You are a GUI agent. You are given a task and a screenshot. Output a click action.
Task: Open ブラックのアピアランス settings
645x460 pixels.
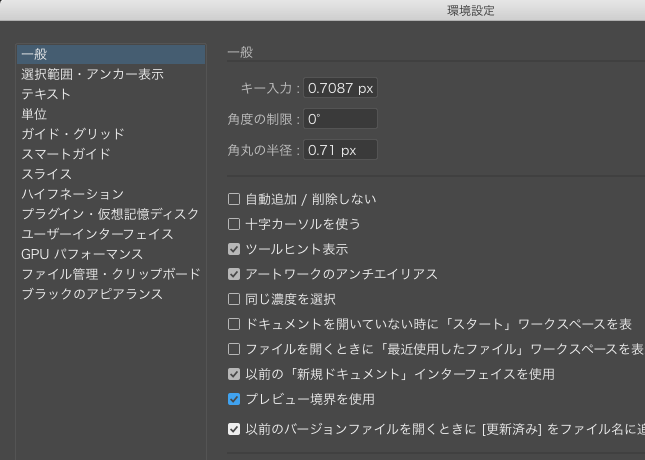(111, 294)
